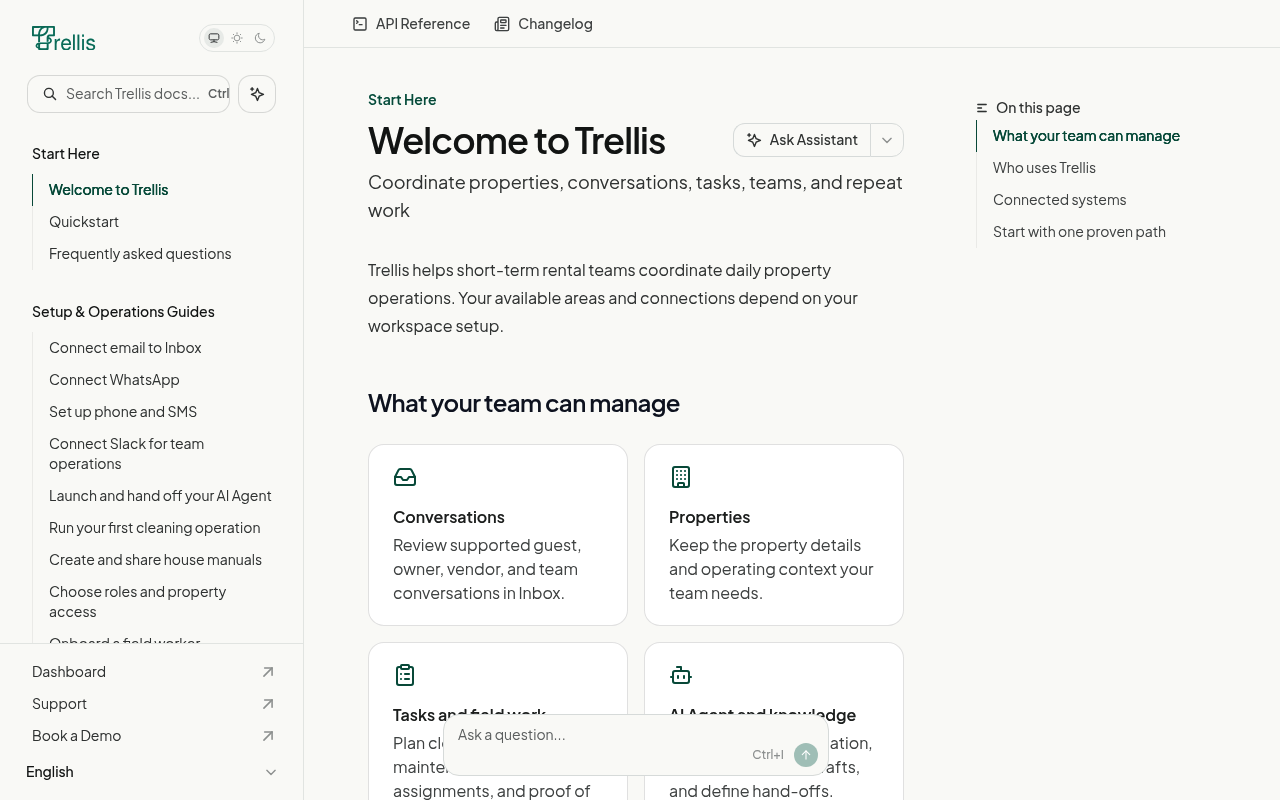1280x800 pixels.
Task: Switch to system theme mode
Action: coord(214,38)
